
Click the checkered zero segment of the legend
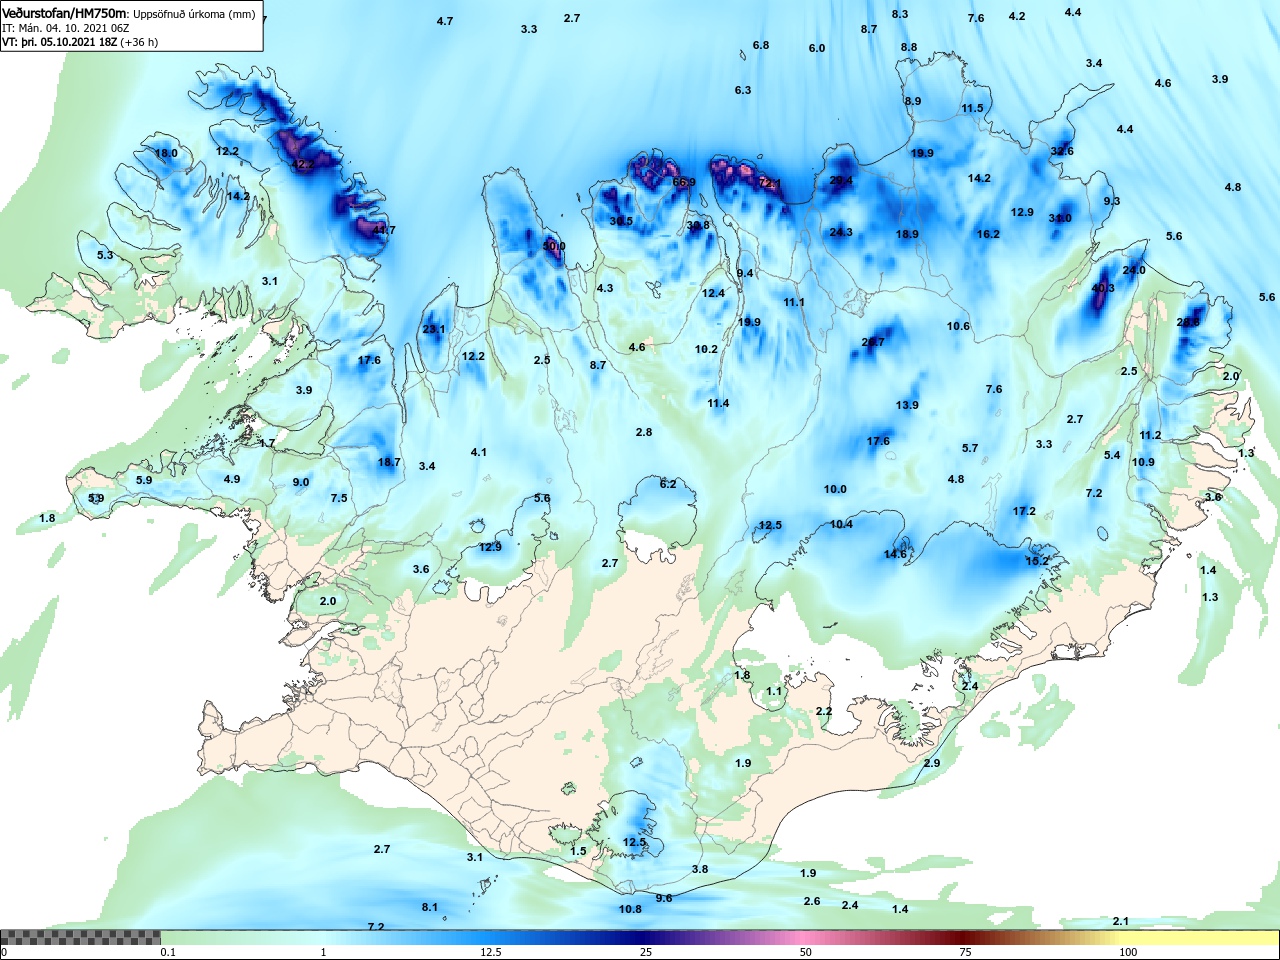(80, 938)
